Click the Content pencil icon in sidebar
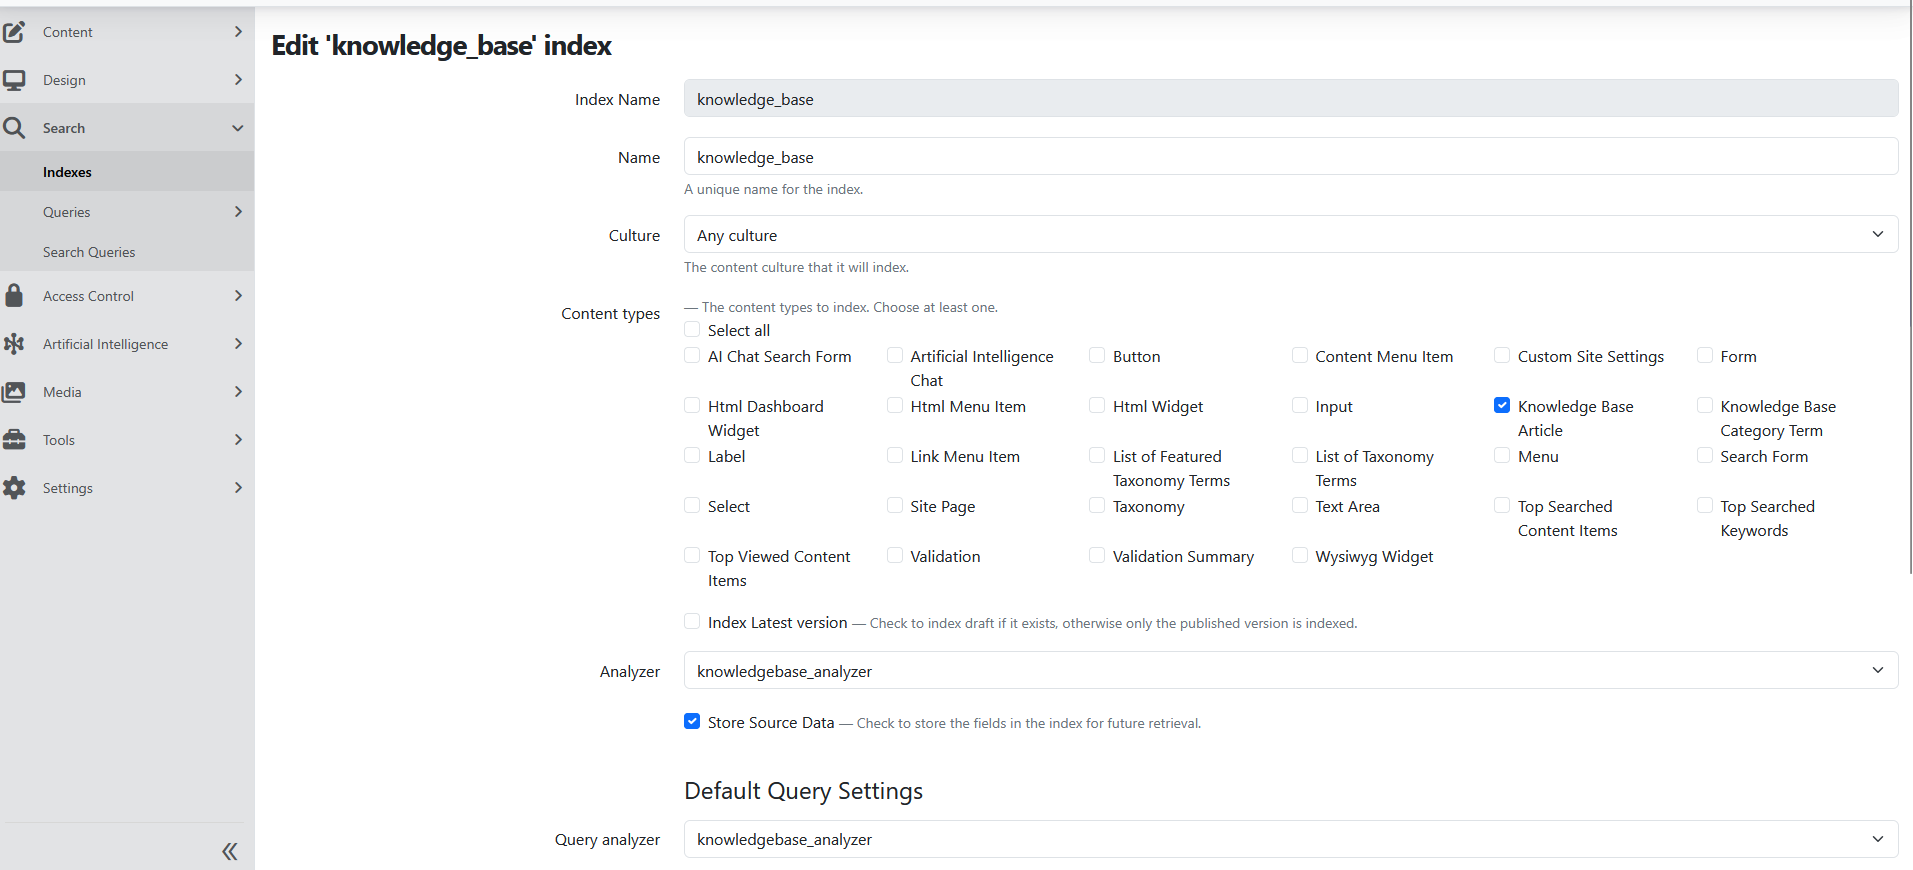This screenshot has height=870, width=1913. pyautogui.click(x=14, y=32)
